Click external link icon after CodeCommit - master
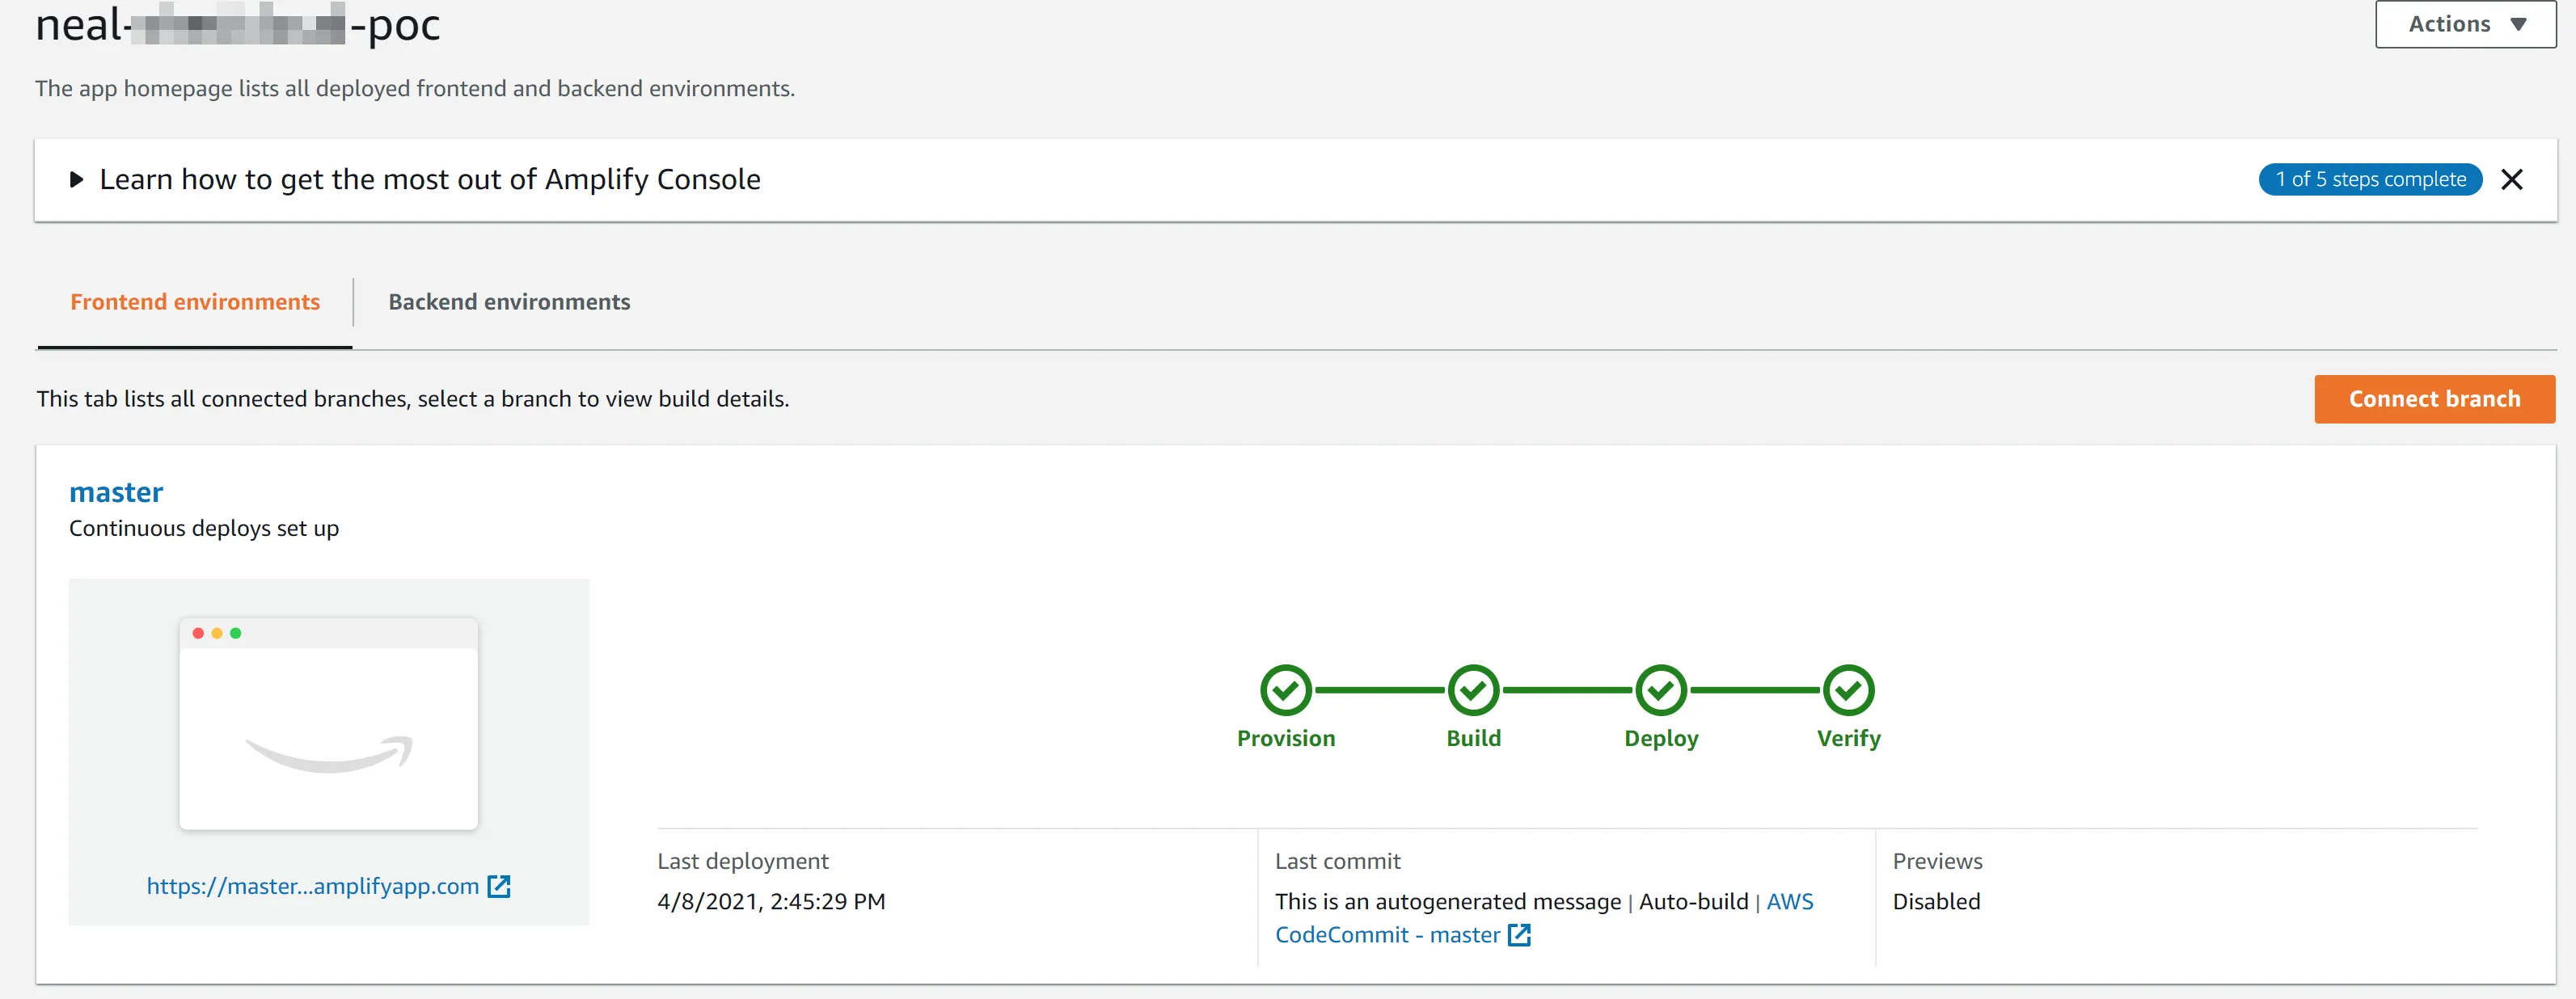 coord(1519,935)
